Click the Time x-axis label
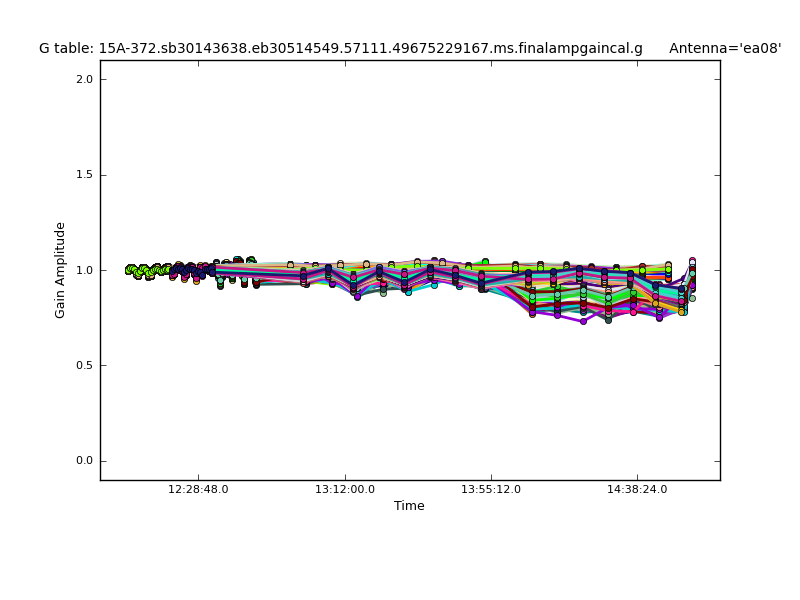 409,506
